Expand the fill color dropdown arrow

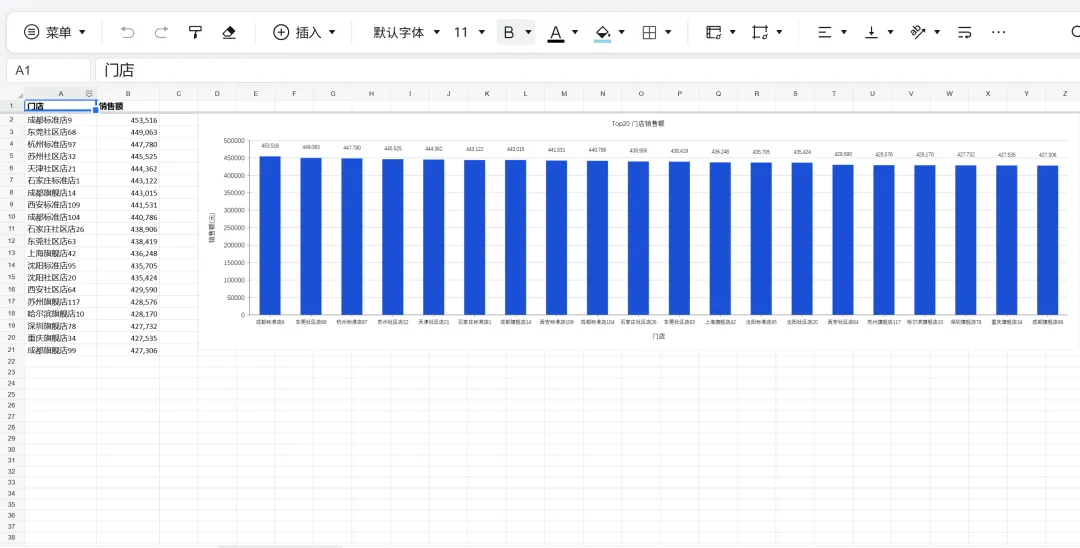point(622,32)
